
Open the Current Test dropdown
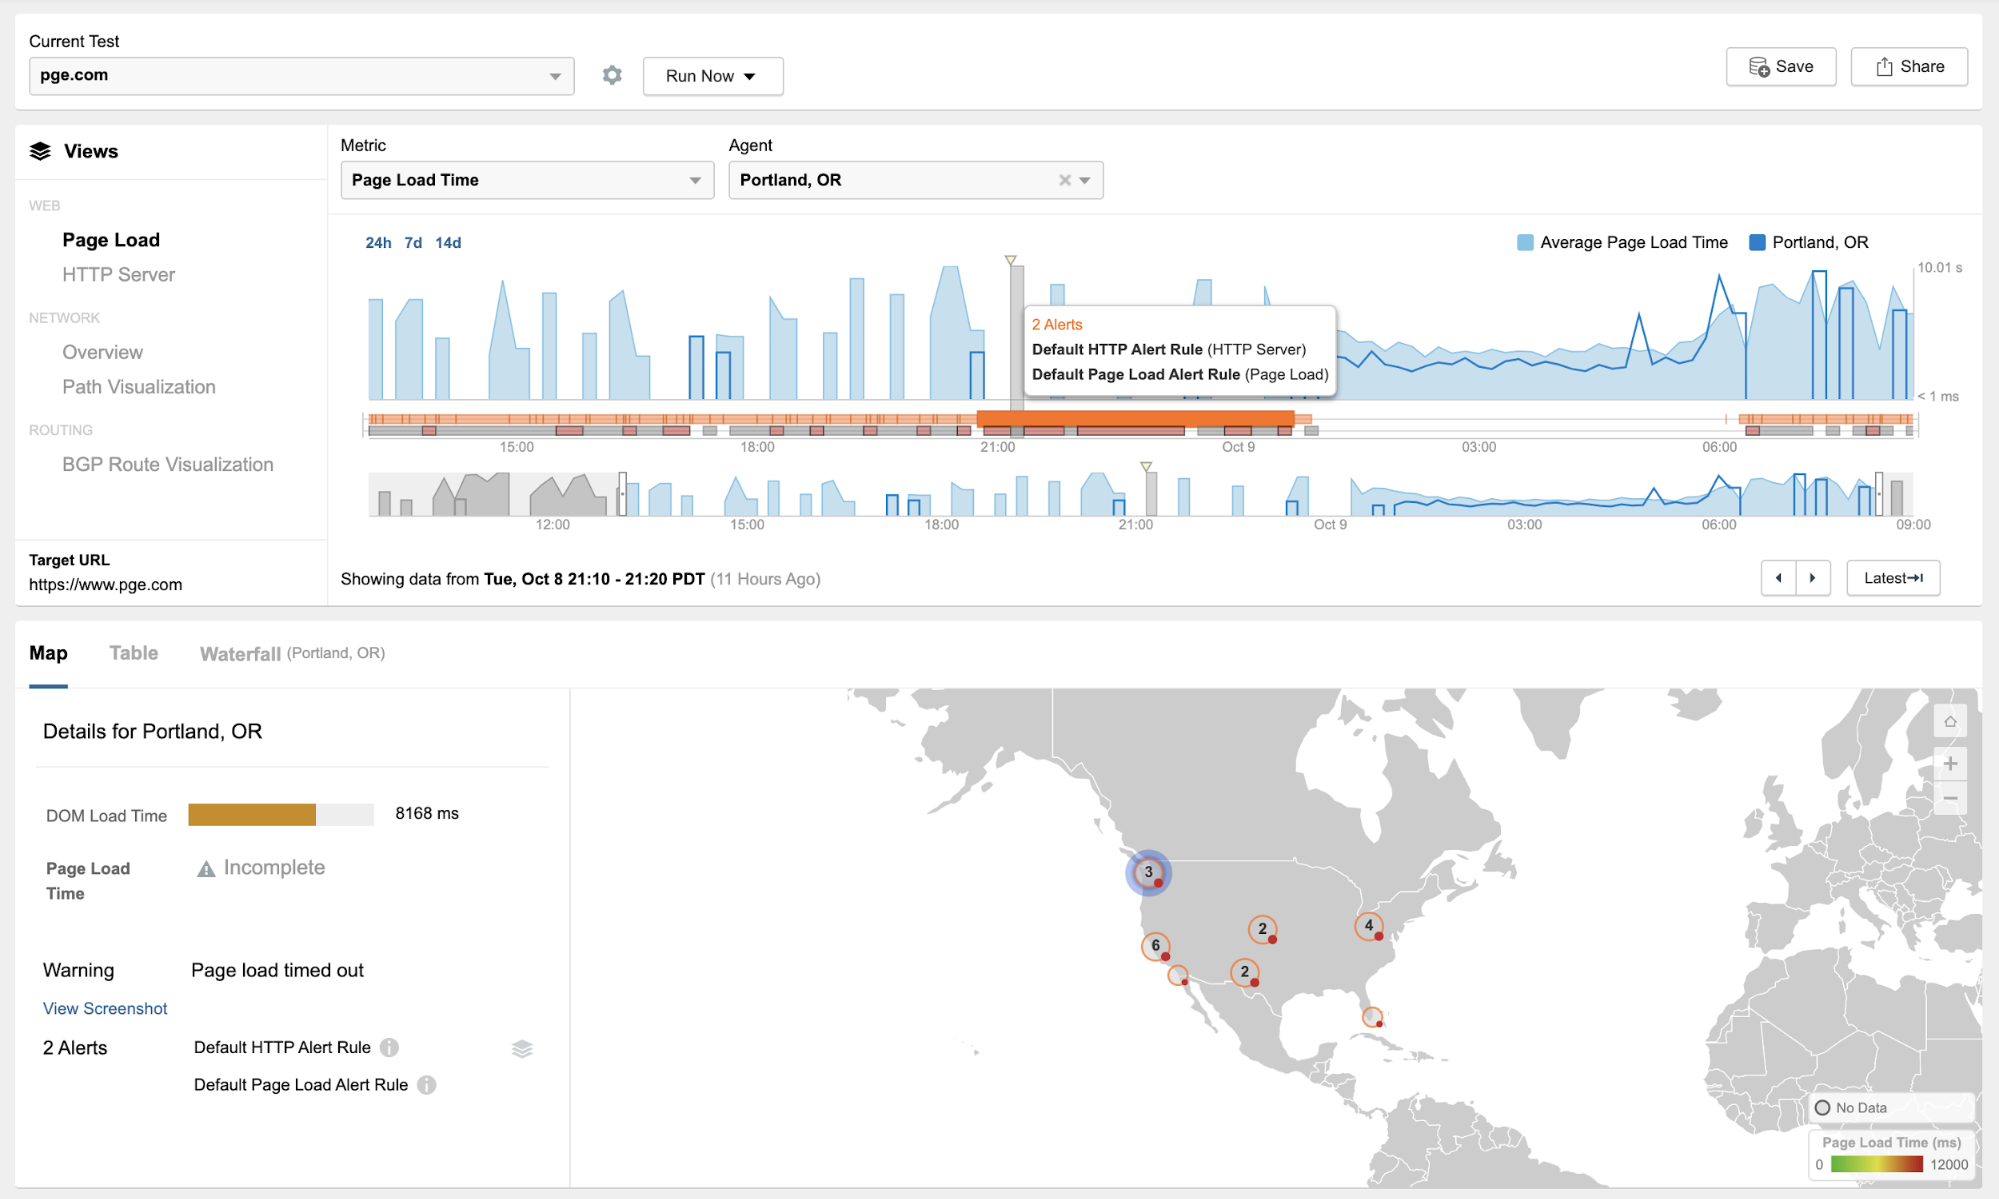[x=301, y=76]
